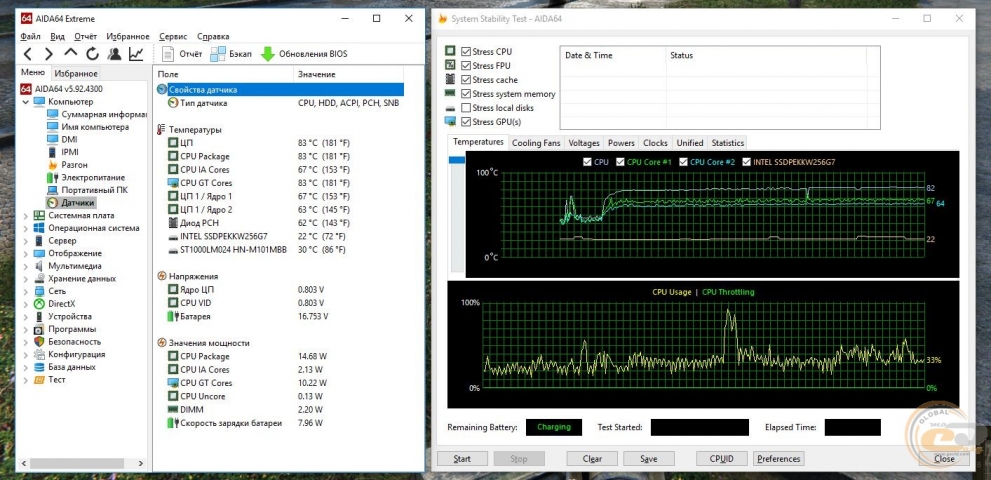Click the Бэкап backup icon
Screen dimensions: 991x480
coord(218,54)
